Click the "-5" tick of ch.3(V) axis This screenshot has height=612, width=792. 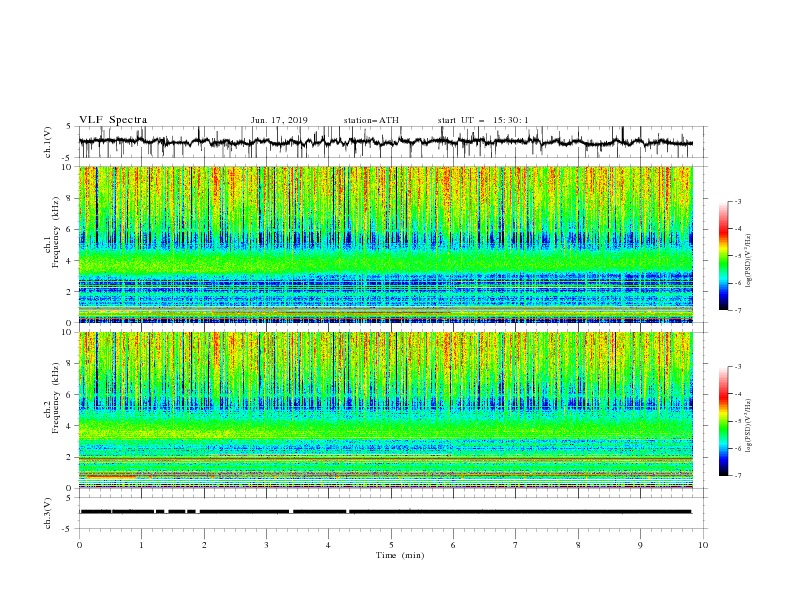68,529
